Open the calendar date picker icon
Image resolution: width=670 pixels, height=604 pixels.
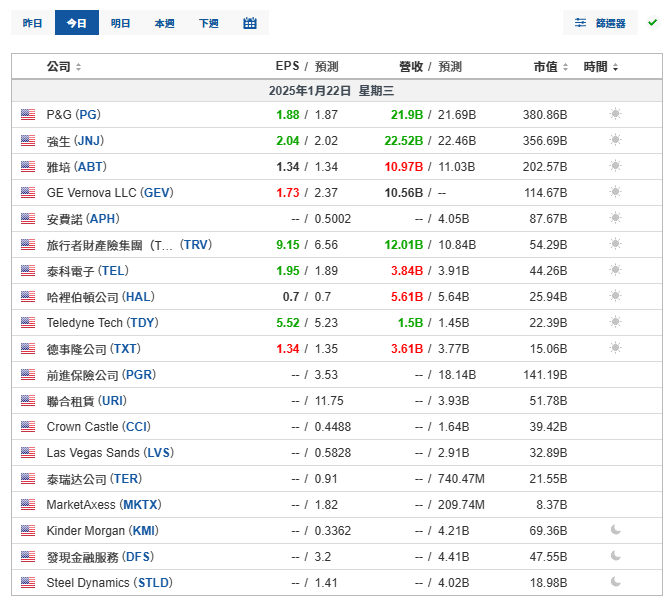pos(250,23)
